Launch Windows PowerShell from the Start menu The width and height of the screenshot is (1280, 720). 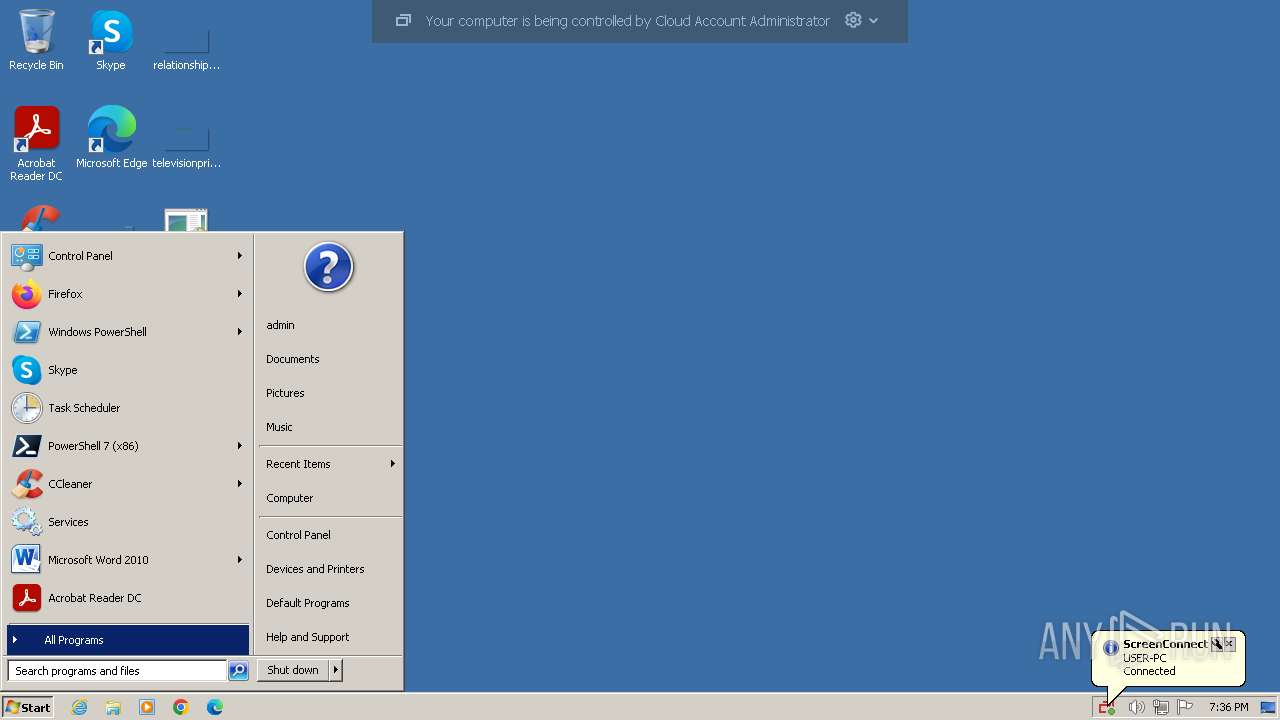pos(128,332)
